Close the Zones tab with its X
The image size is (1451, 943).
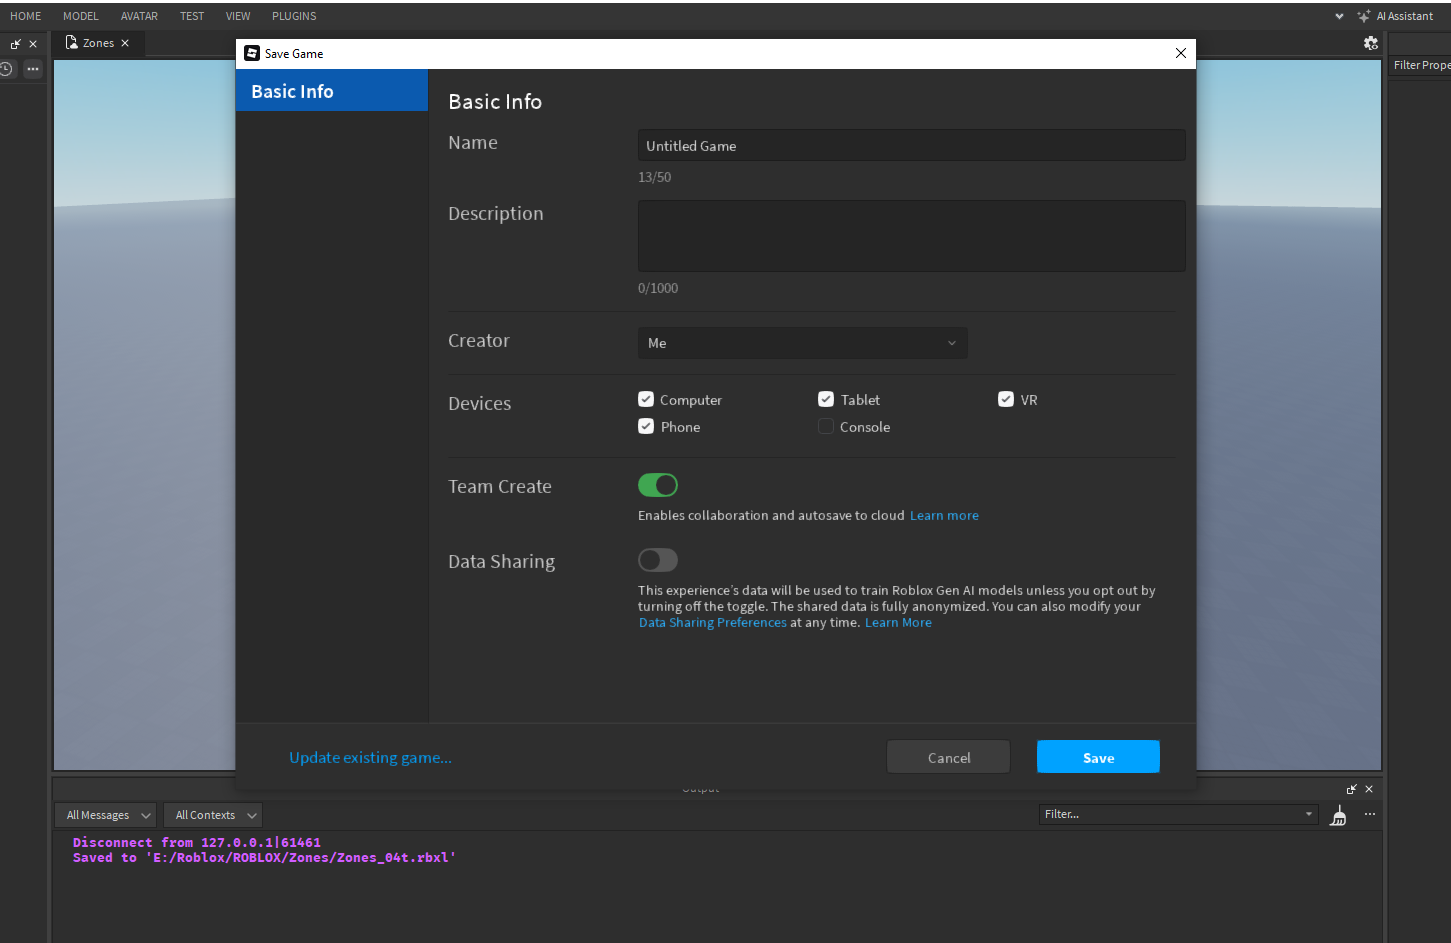(x=125, y=43)
